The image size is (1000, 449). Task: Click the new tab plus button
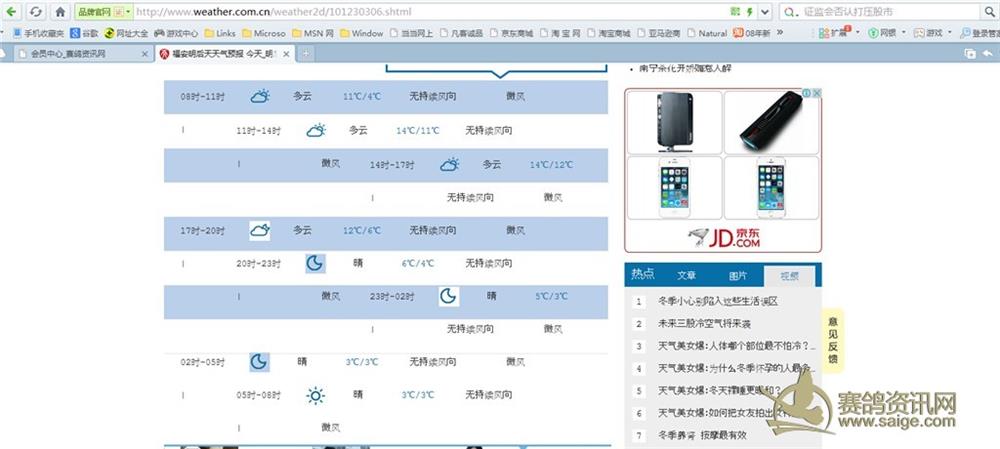pyautogui.click(x=306, y=53)
